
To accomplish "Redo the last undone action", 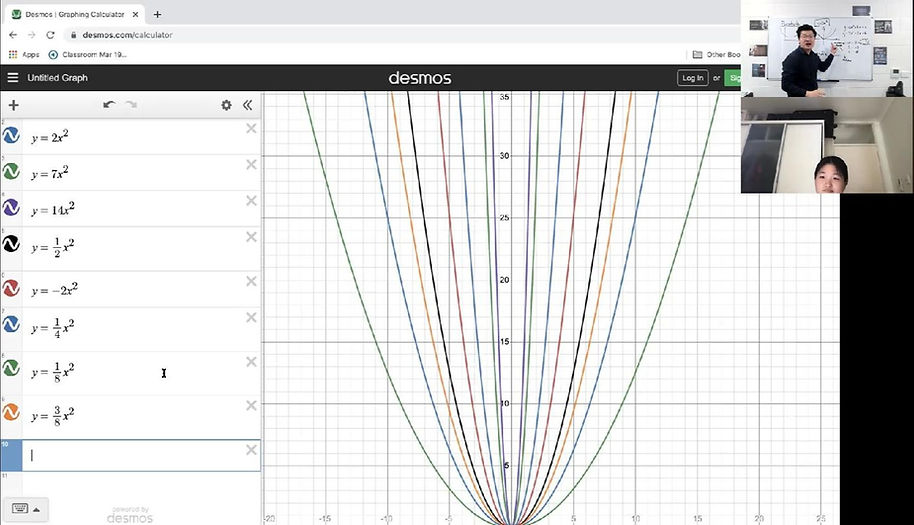I will [131, 105].
